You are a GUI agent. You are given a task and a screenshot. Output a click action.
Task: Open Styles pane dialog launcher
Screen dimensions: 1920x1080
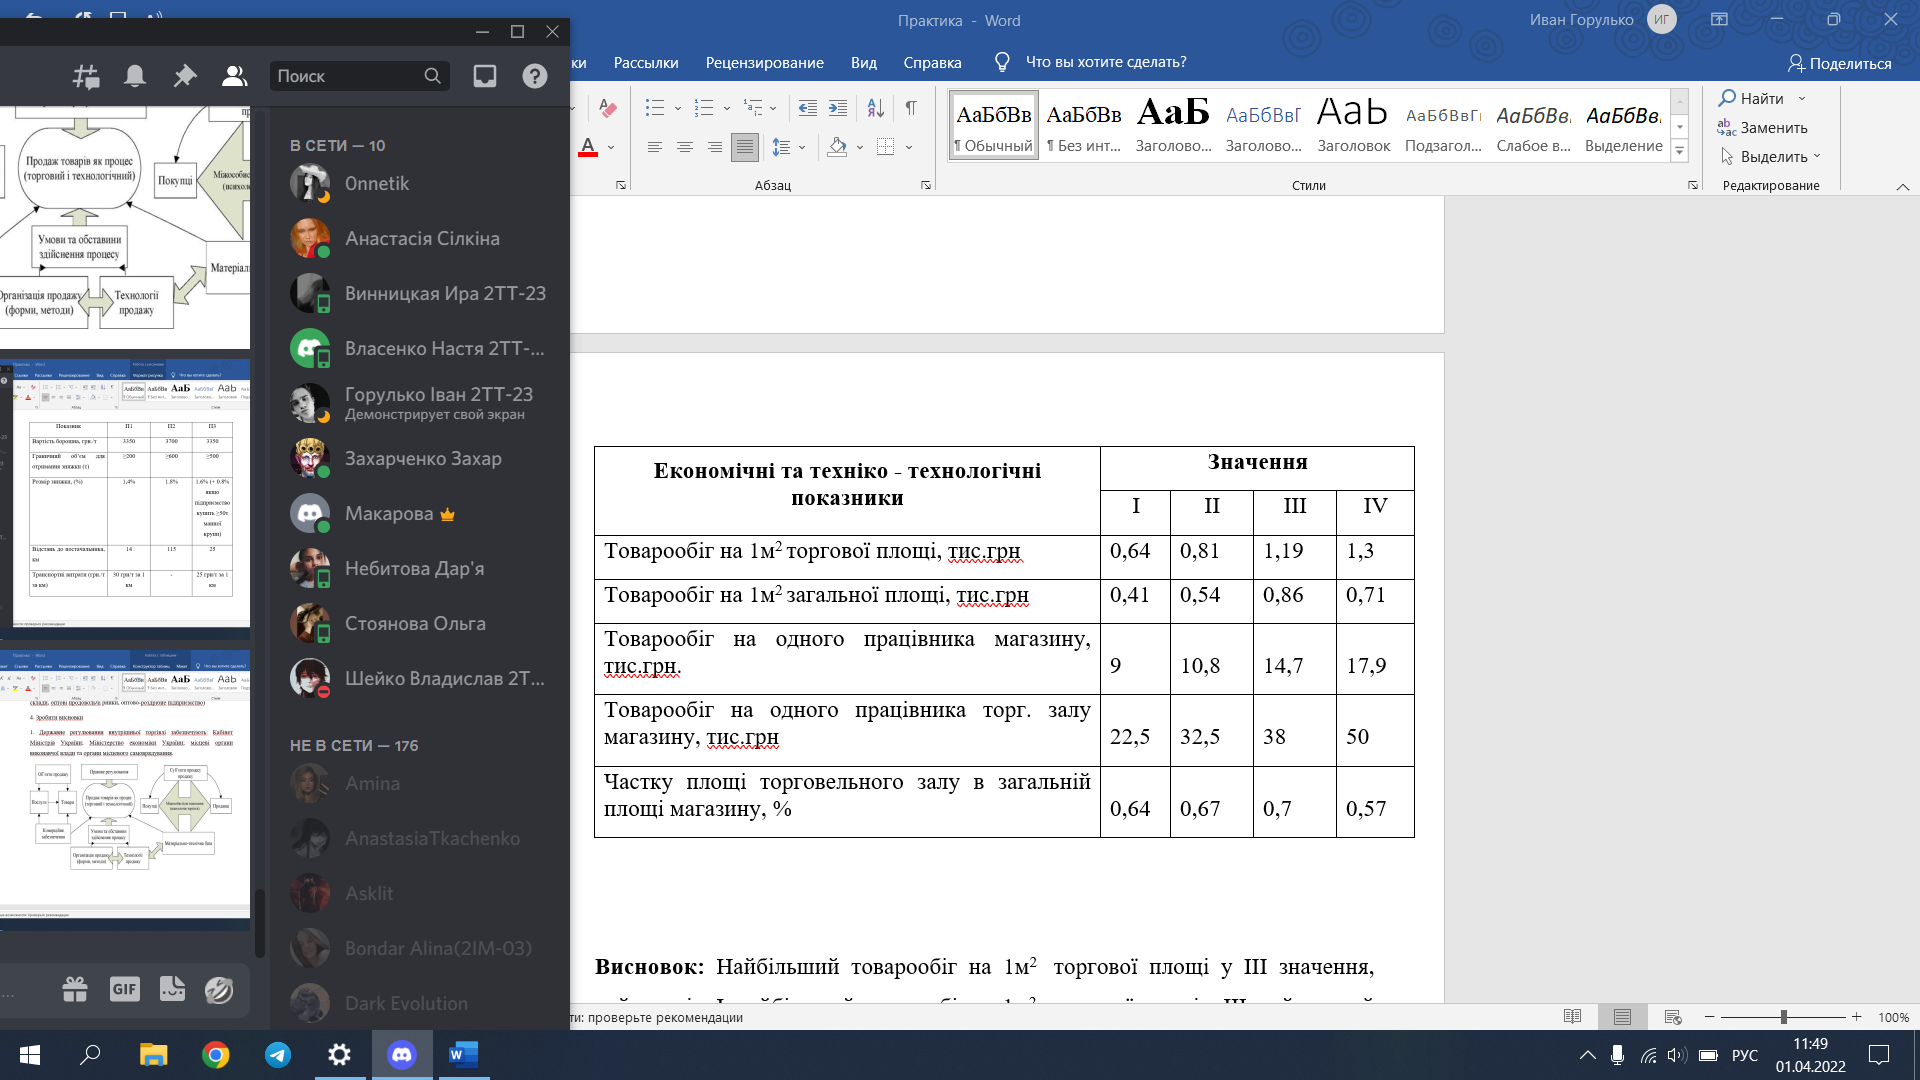click(x=1692, y=185)
